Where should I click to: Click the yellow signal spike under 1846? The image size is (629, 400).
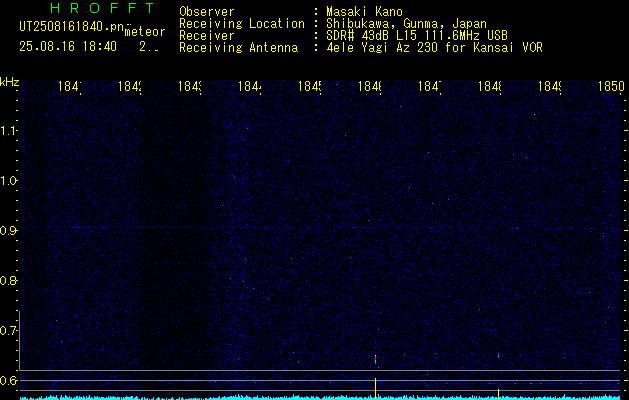pos(375,388)
